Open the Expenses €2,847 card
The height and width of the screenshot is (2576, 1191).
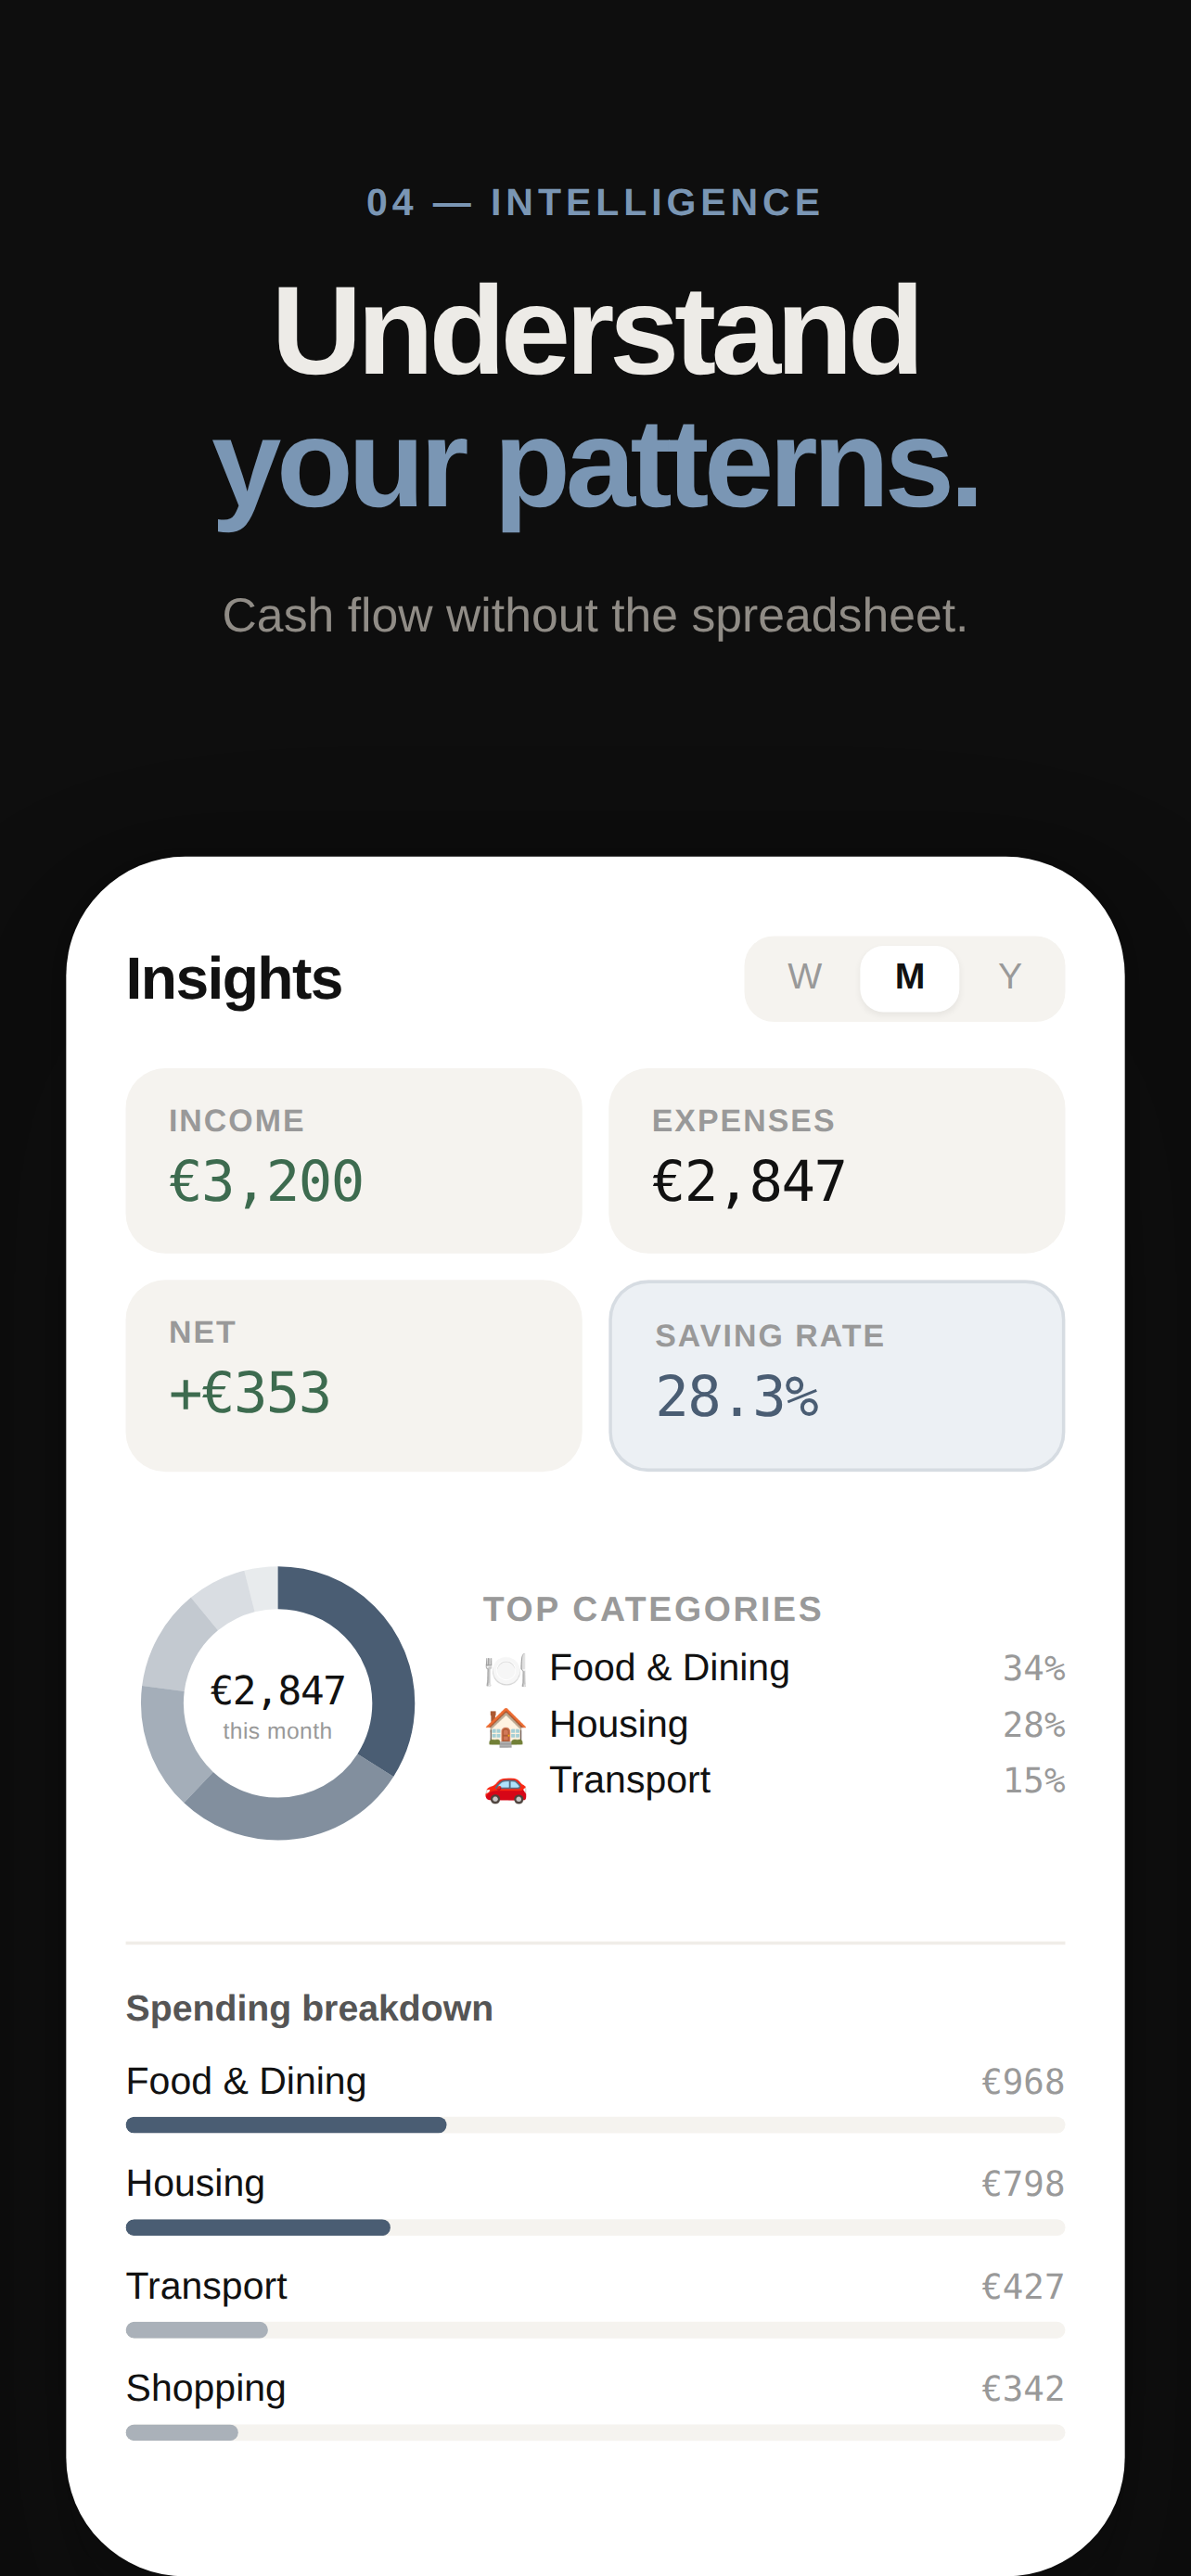(837, 1160)
